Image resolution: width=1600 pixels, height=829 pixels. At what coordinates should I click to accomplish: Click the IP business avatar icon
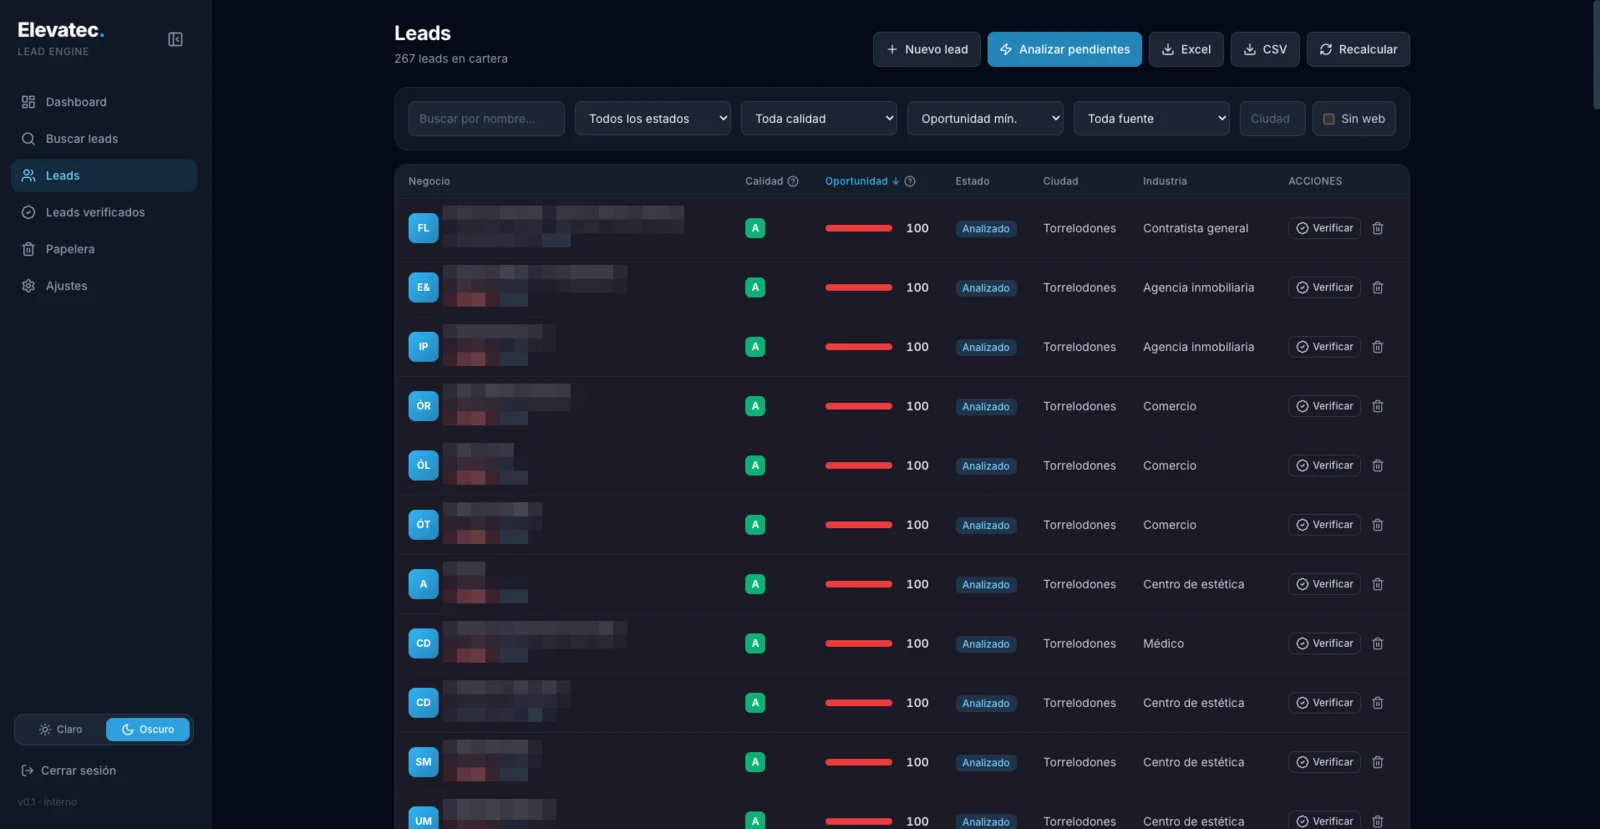(423, 347)
